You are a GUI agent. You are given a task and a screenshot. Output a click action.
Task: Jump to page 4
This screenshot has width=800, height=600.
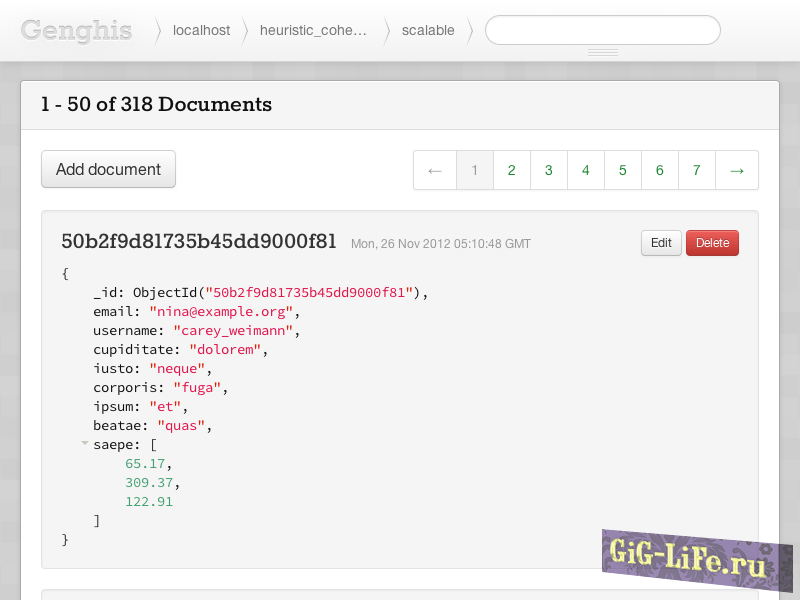586,170
